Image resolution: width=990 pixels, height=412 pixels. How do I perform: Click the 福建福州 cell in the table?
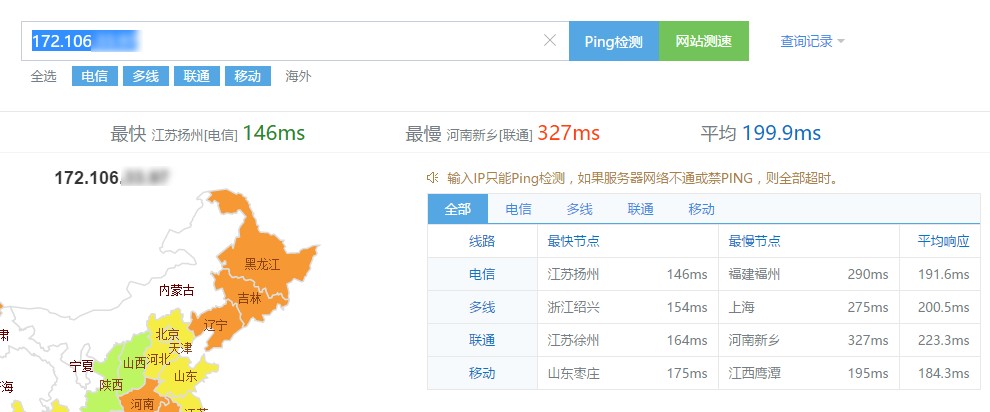[754, 274]
